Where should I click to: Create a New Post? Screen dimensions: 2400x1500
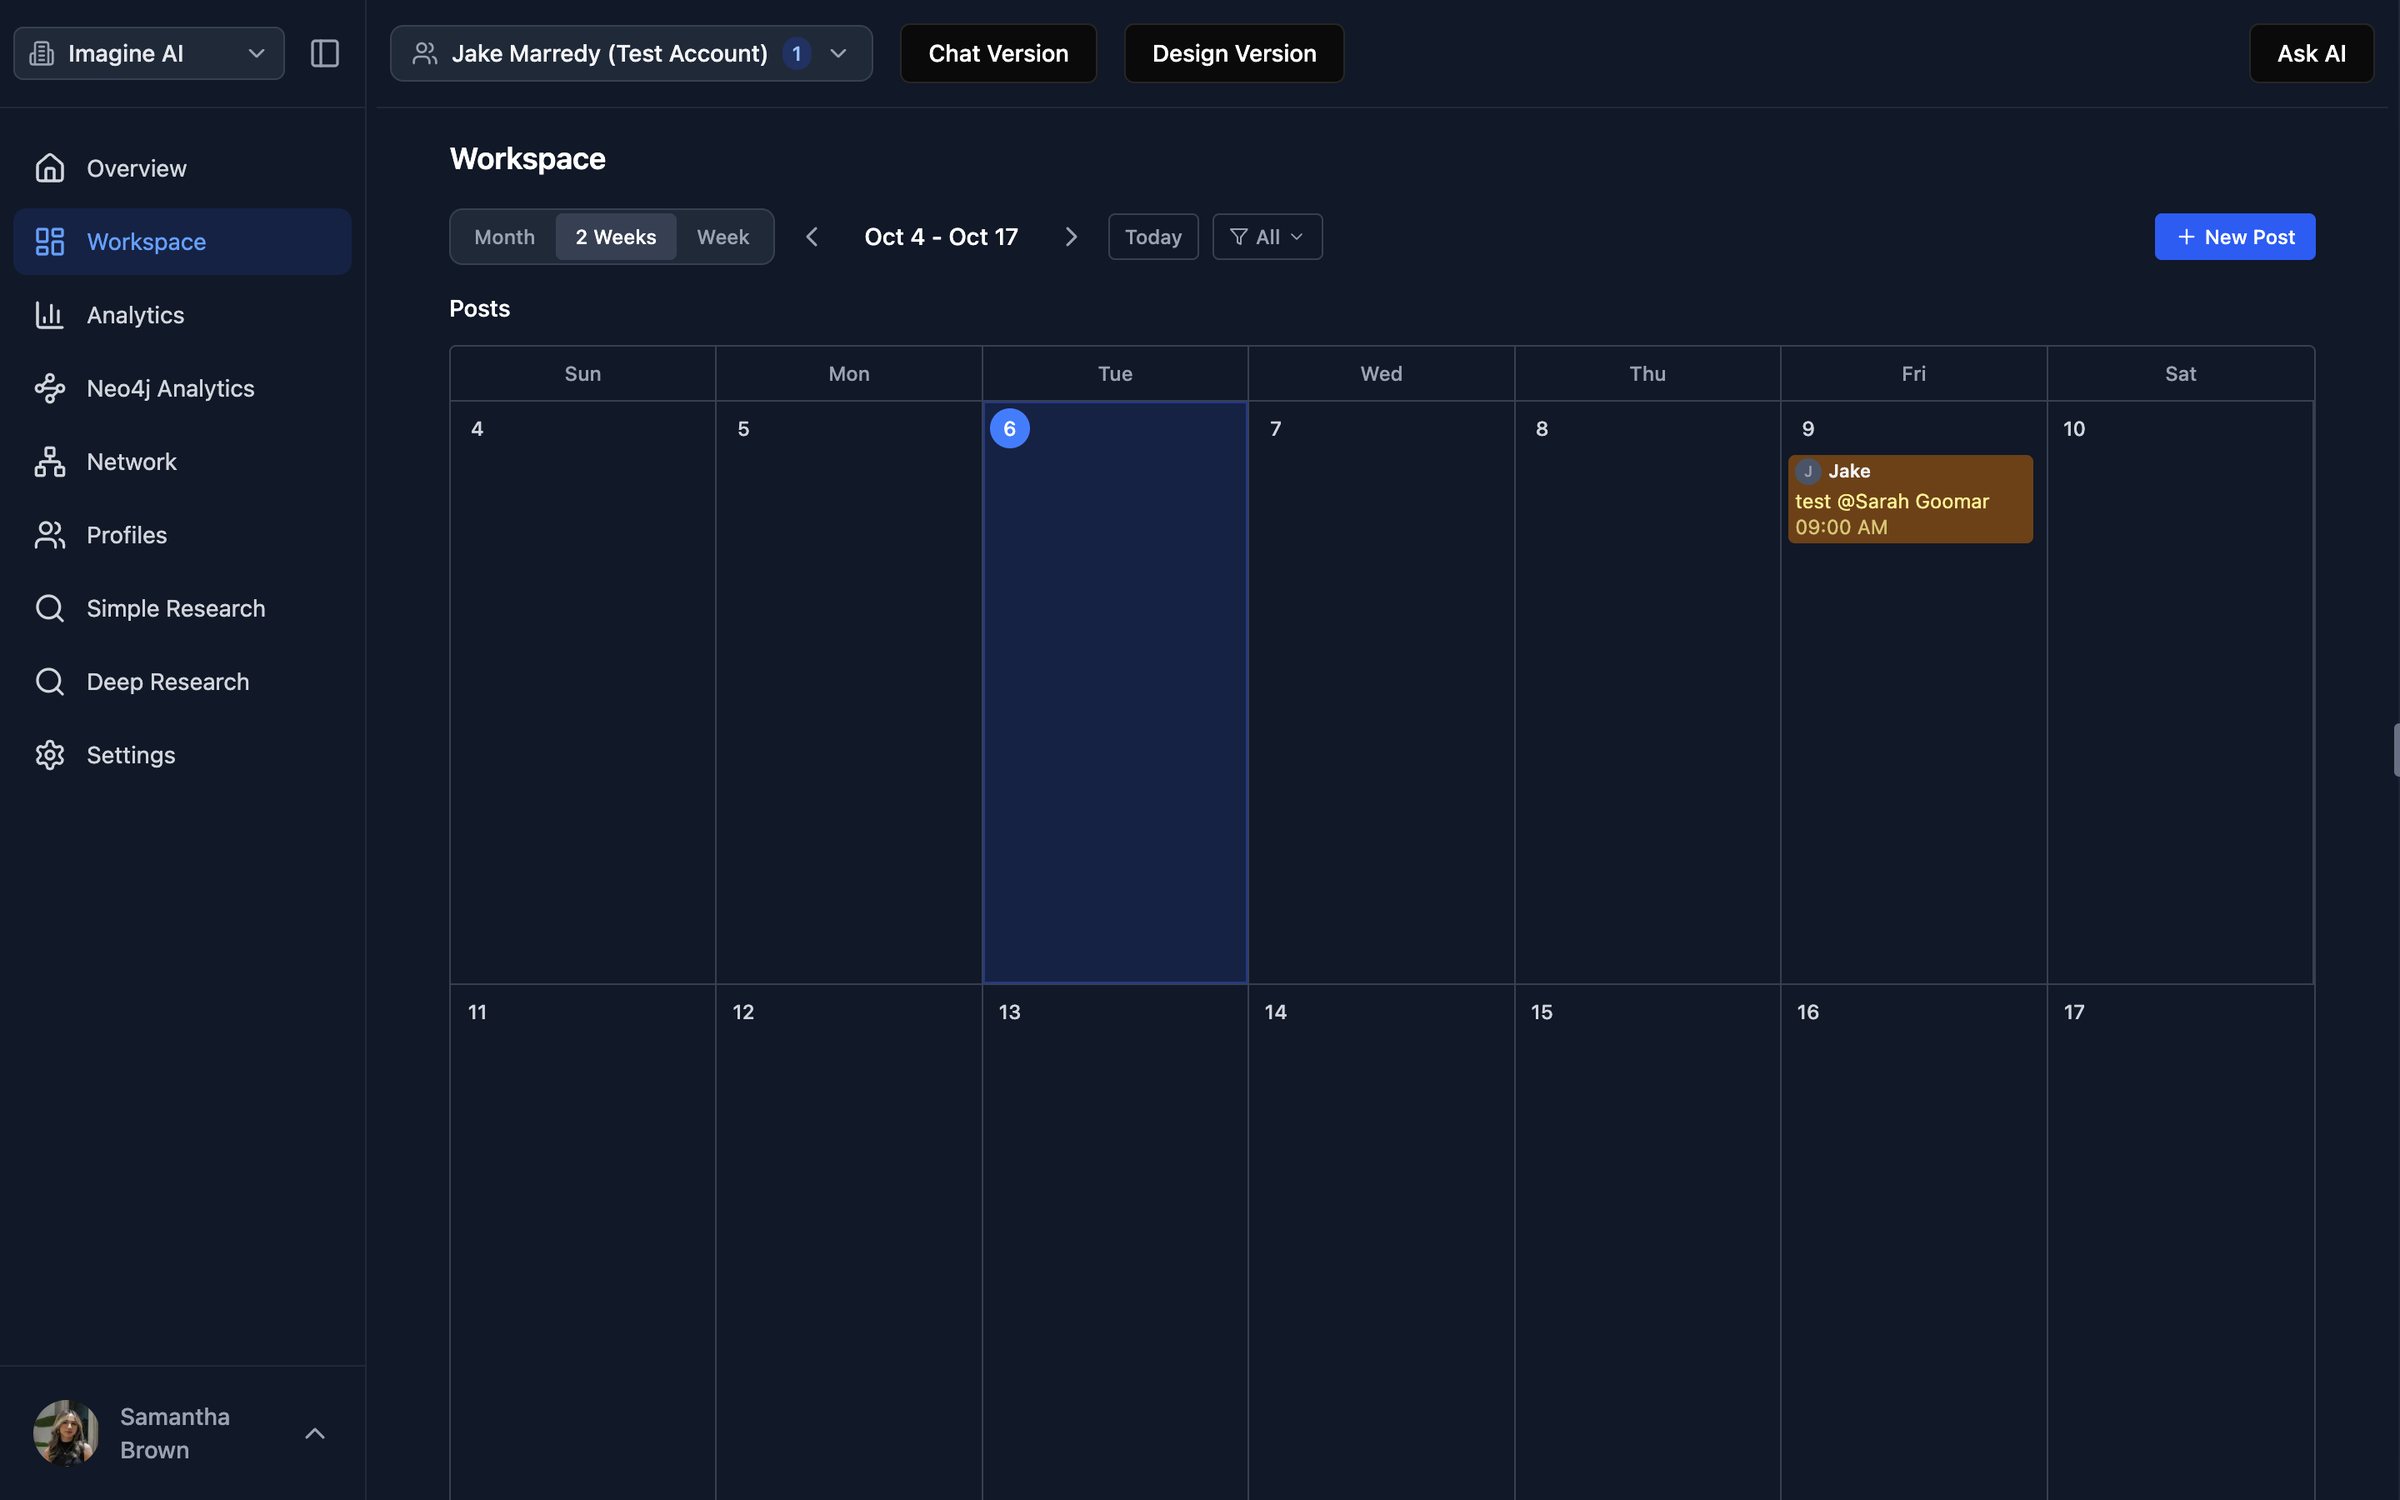coord(2235,237)
